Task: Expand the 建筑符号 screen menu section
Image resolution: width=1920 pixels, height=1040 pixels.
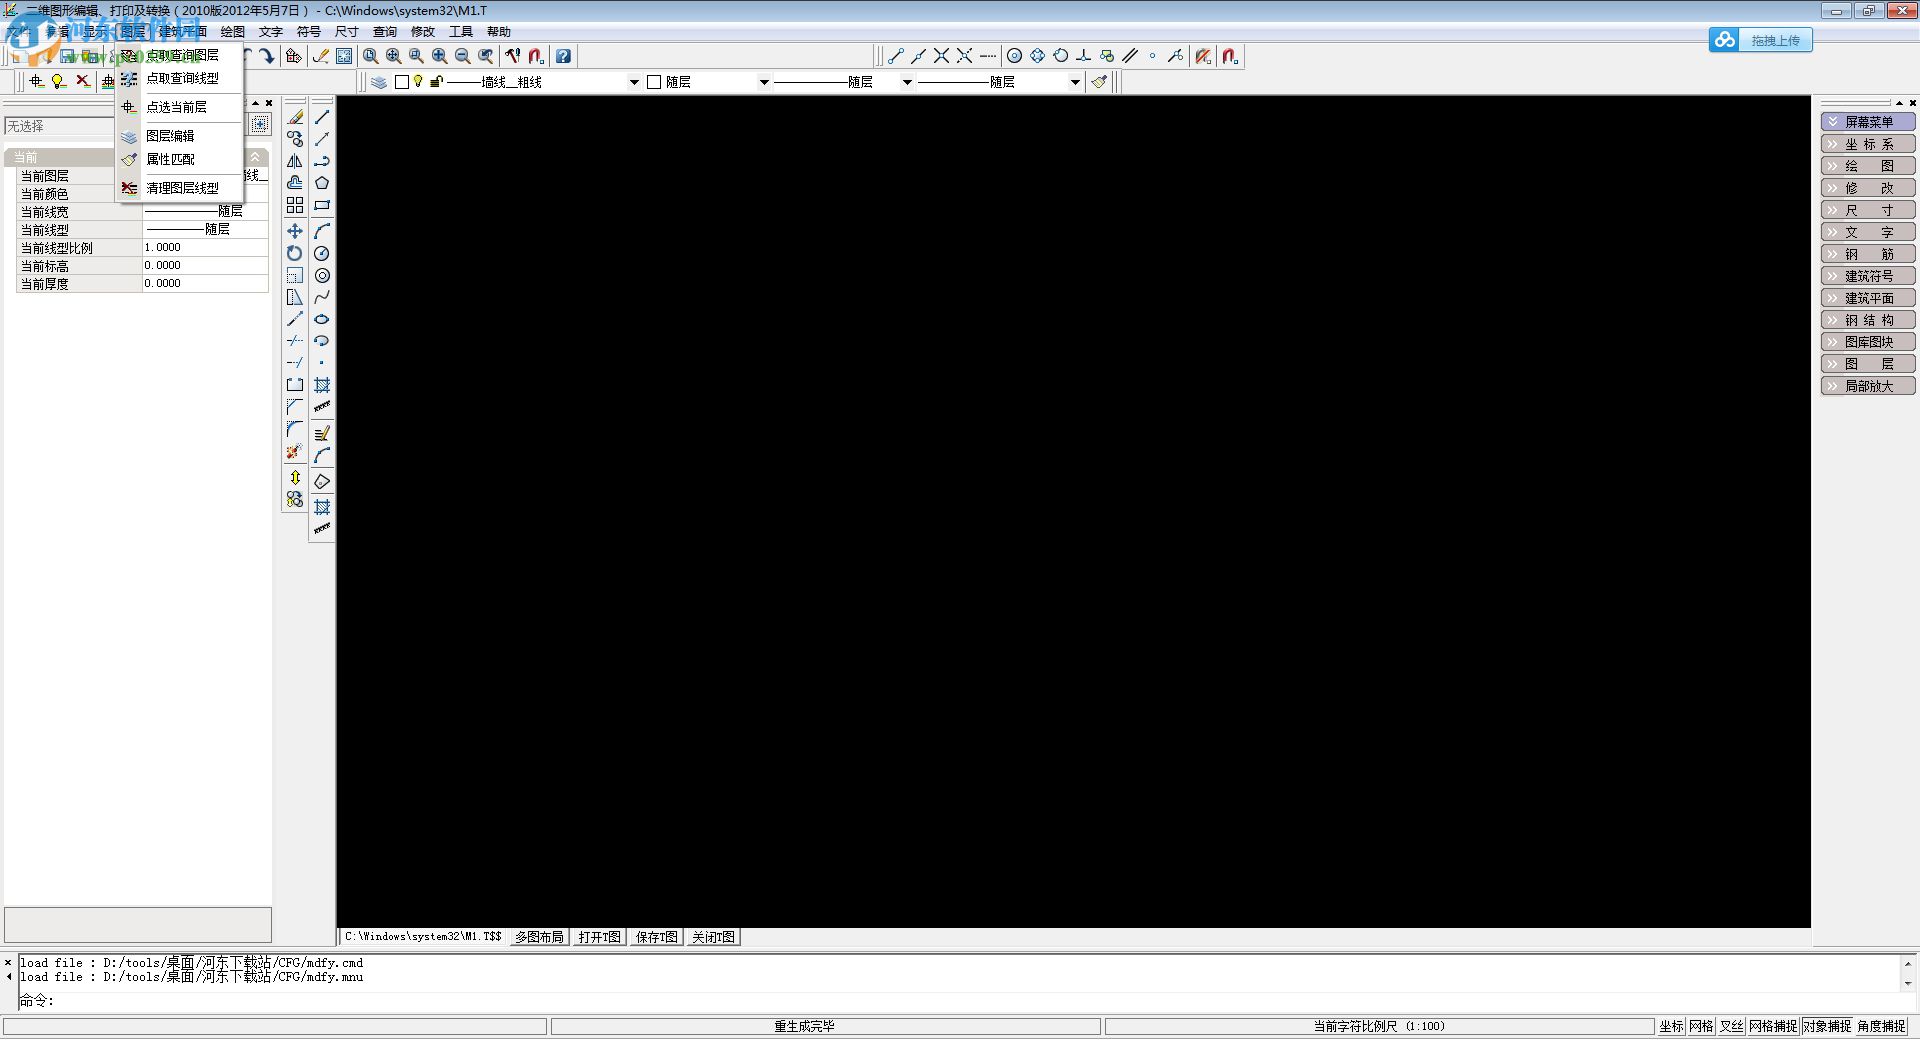Action: pos(1868,276)
